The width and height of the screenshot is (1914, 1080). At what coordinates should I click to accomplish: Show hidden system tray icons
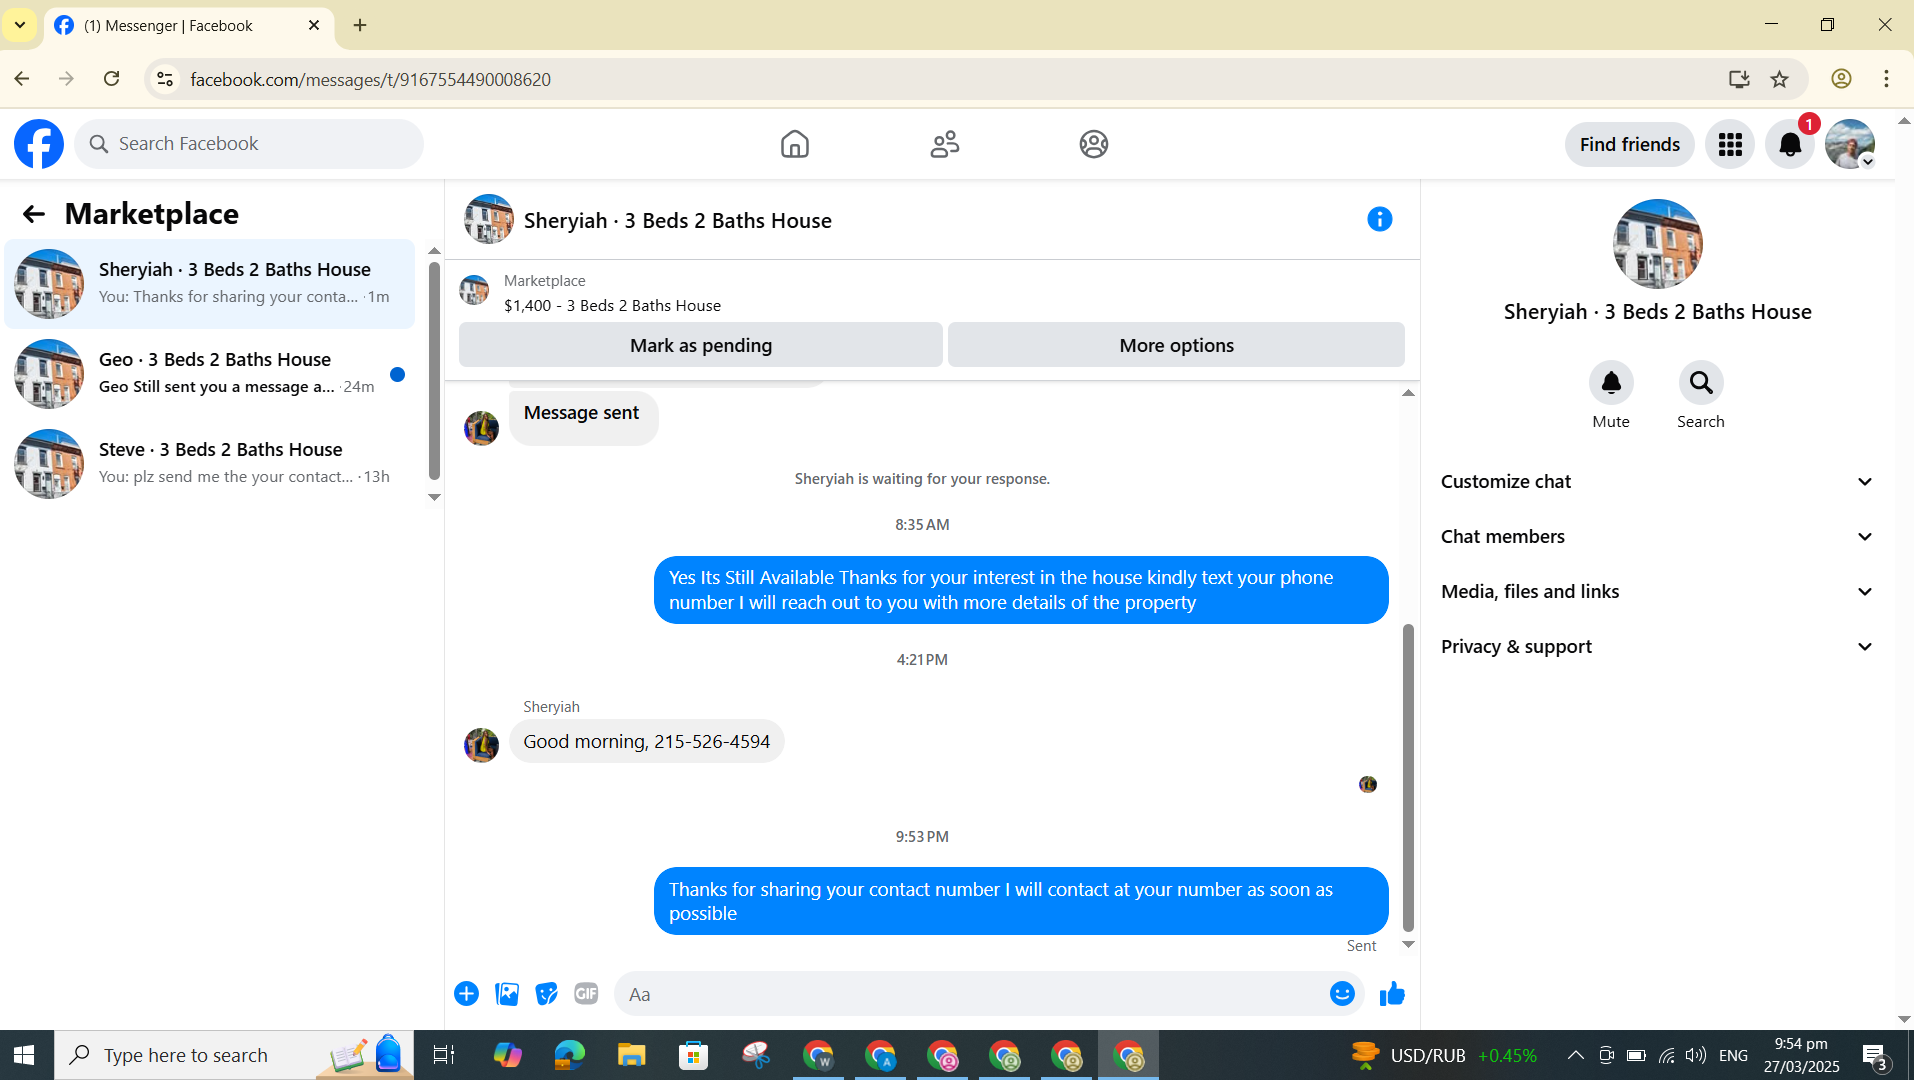pos(1575,1055)
